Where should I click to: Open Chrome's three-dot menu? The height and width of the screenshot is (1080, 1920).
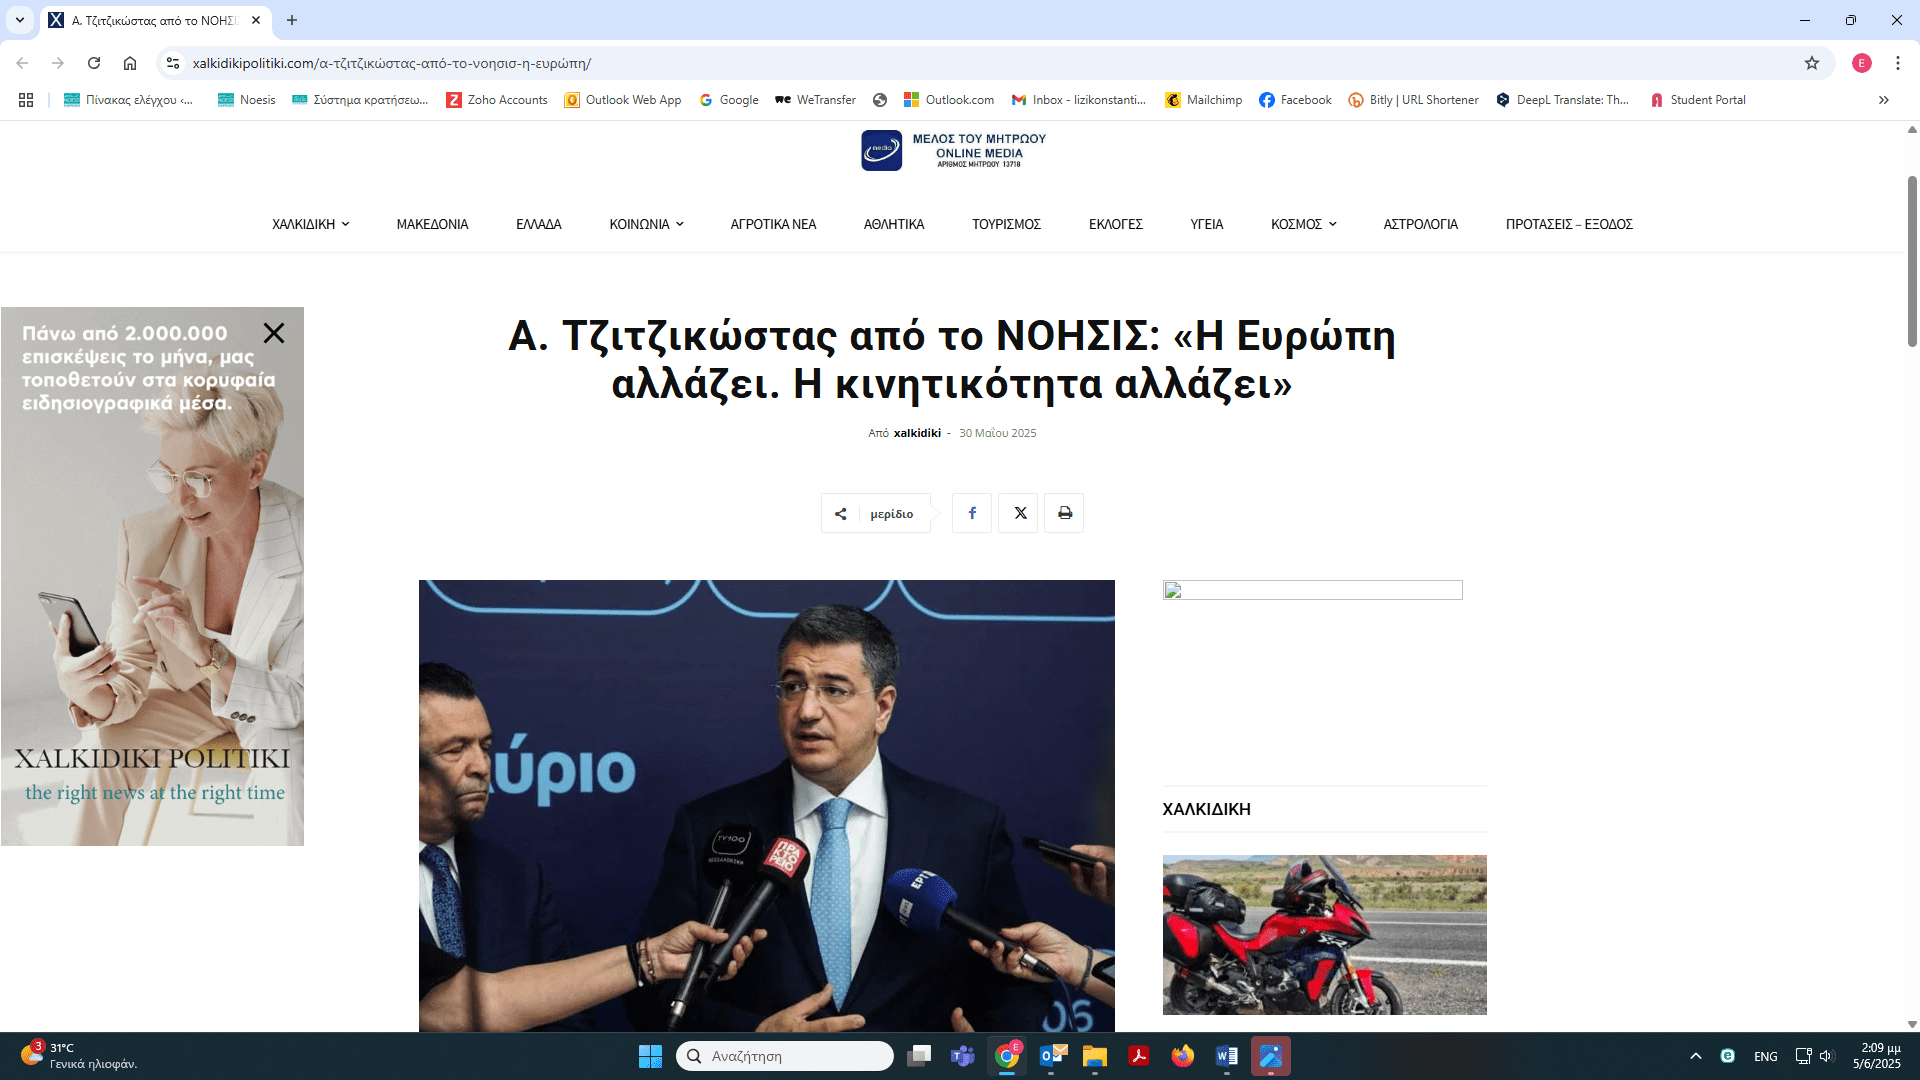(1897, 63)
